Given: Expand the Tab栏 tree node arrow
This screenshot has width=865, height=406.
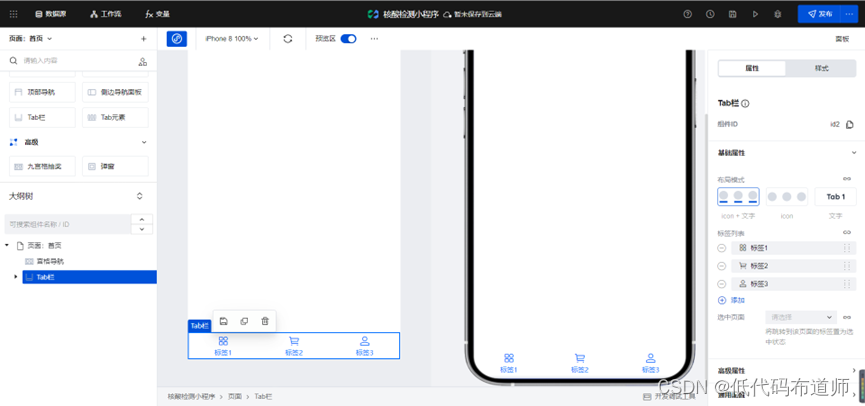Looking at the screenshot, I should [15, 277].
